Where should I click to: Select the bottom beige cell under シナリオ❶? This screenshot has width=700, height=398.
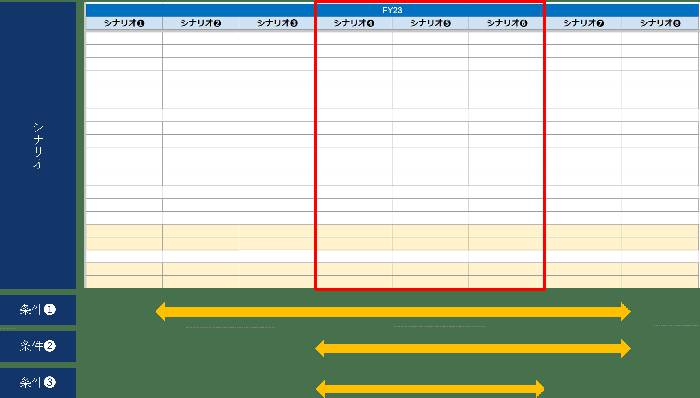click(124, 282)
